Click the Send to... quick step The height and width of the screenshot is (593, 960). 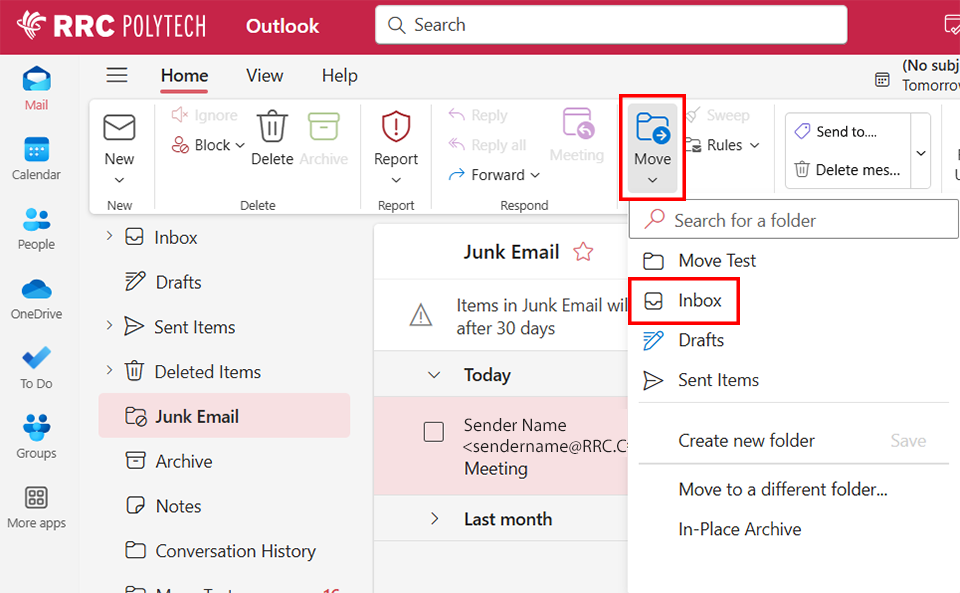click(847, 132)
